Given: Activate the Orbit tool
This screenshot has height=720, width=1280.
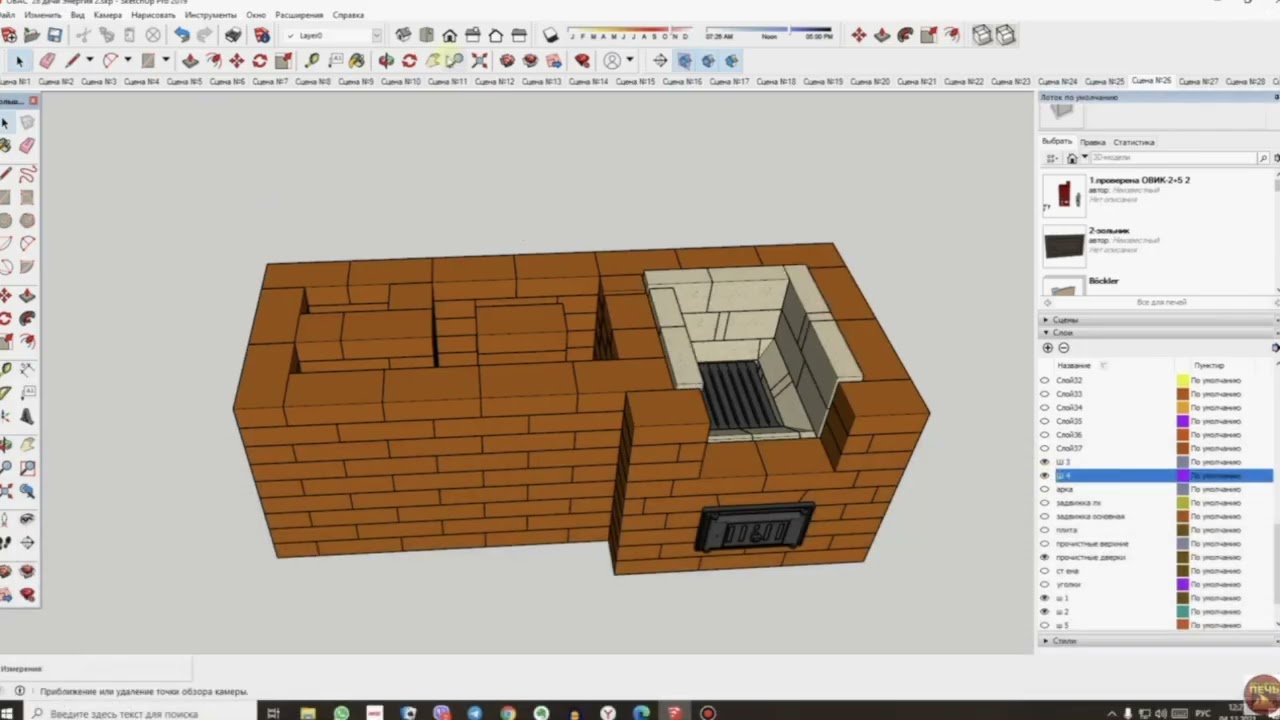Looking at the screenshot, I should click(x=386, y=61).
